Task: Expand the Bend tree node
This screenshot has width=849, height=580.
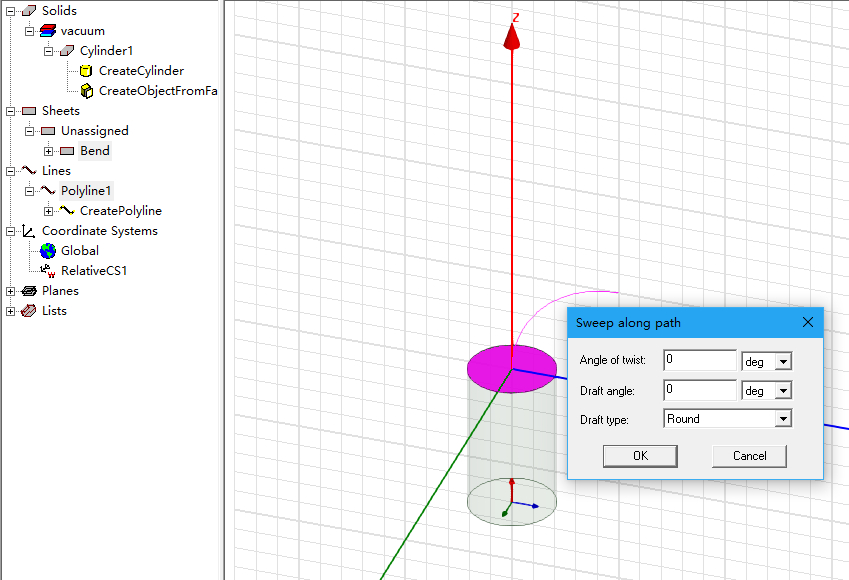Action: 48,151
